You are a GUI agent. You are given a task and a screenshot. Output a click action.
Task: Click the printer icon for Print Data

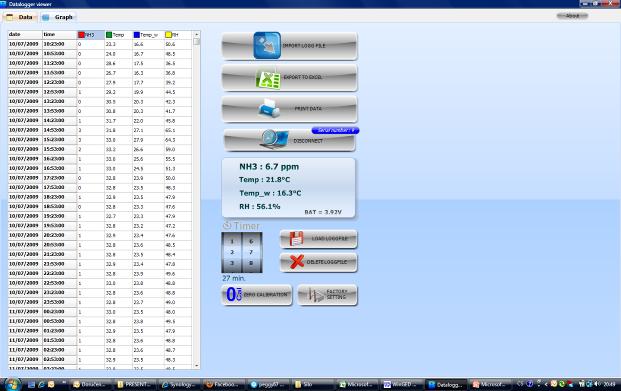coord(269,108)
